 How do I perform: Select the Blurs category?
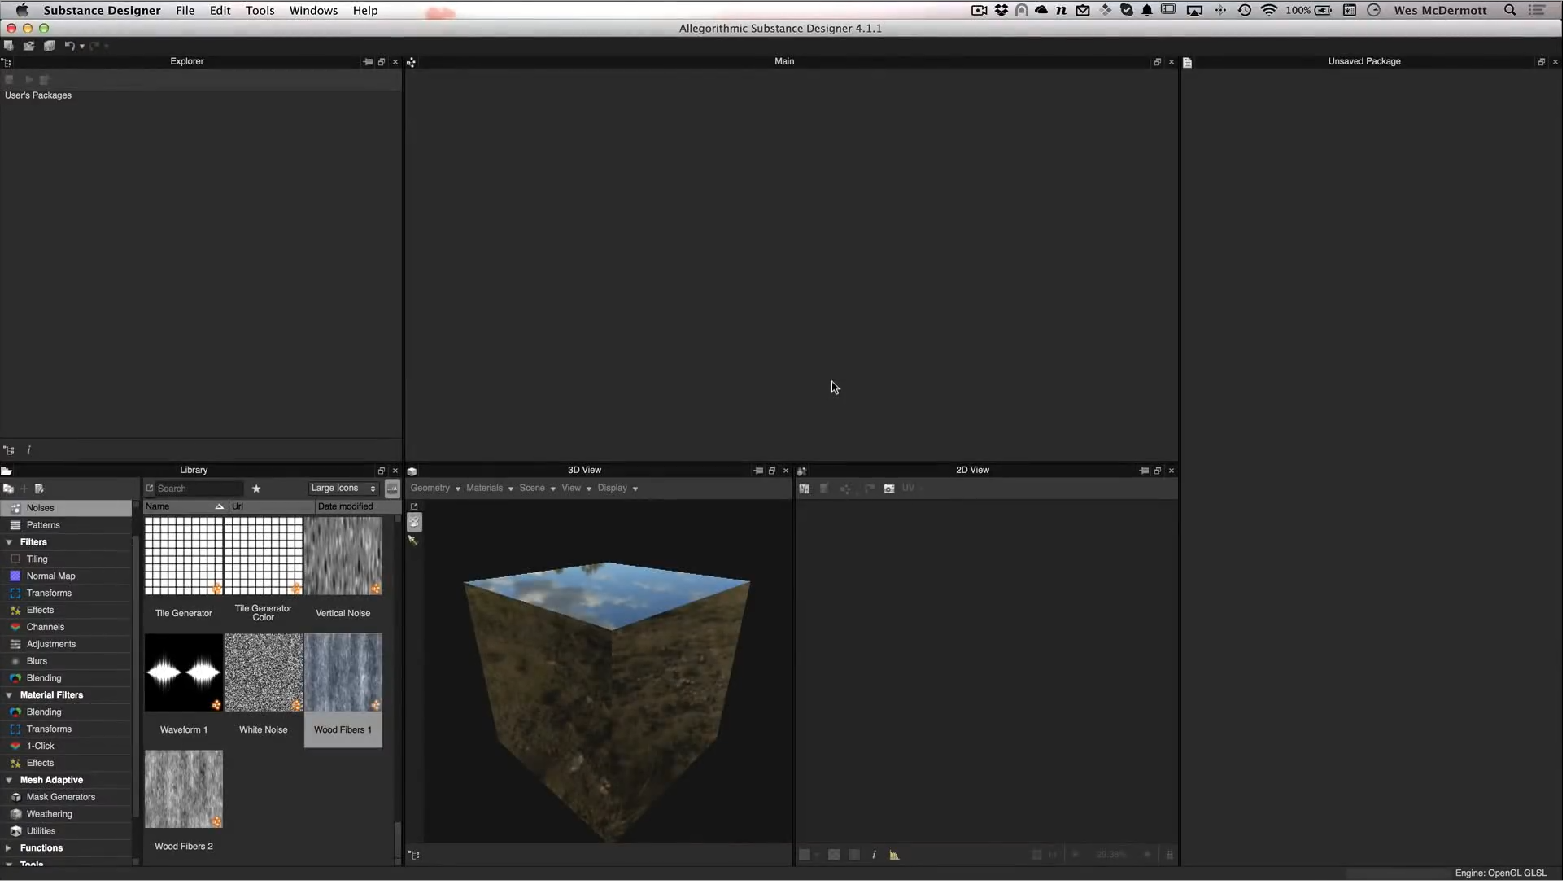(66, 661)
